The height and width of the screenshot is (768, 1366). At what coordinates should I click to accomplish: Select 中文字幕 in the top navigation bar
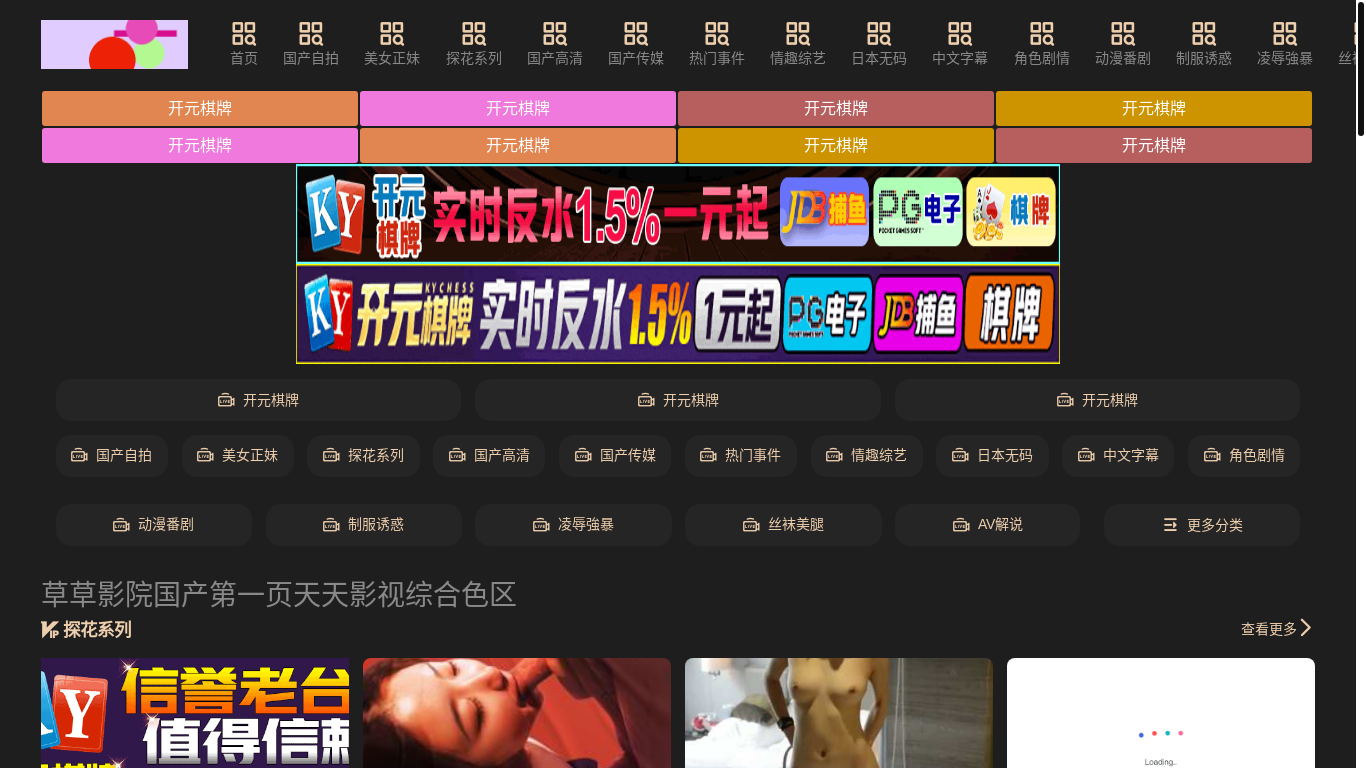point(960,45)
